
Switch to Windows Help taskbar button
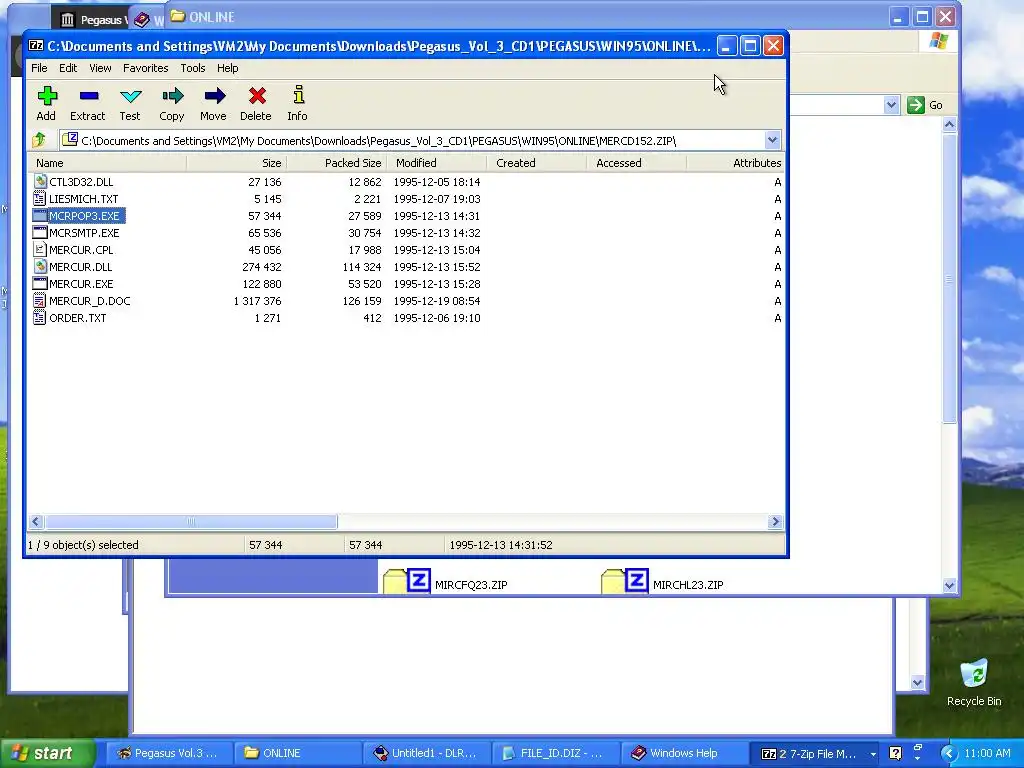point(684,753)
